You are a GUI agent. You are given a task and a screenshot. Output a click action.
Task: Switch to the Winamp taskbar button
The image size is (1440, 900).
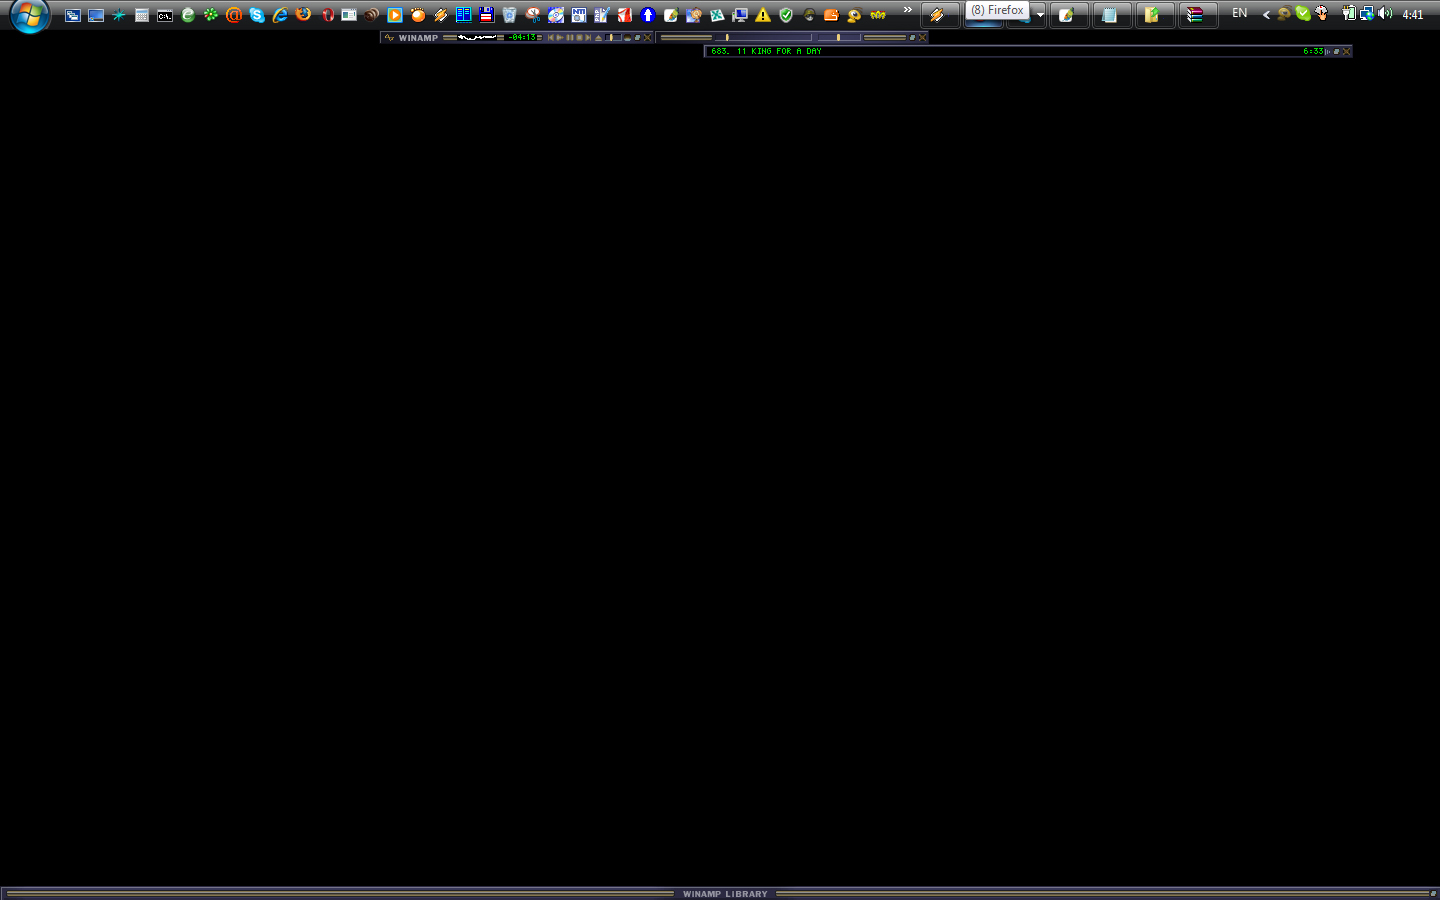pos(939,15)
